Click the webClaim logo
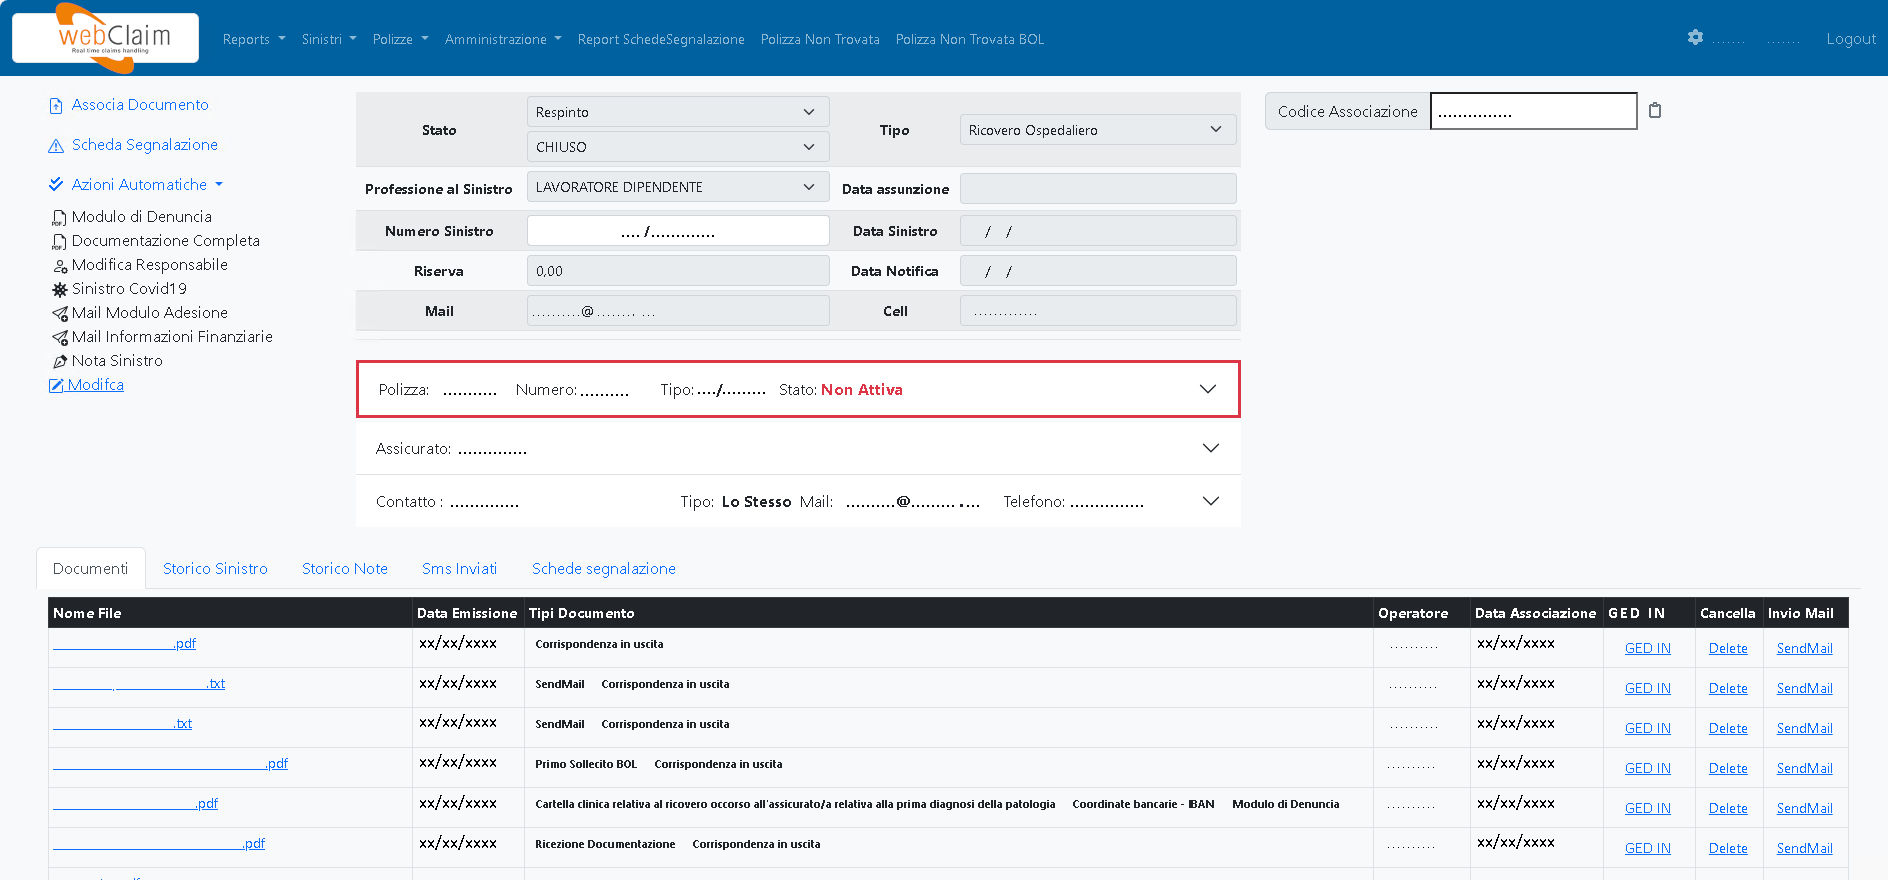 [x=105, y=38]
